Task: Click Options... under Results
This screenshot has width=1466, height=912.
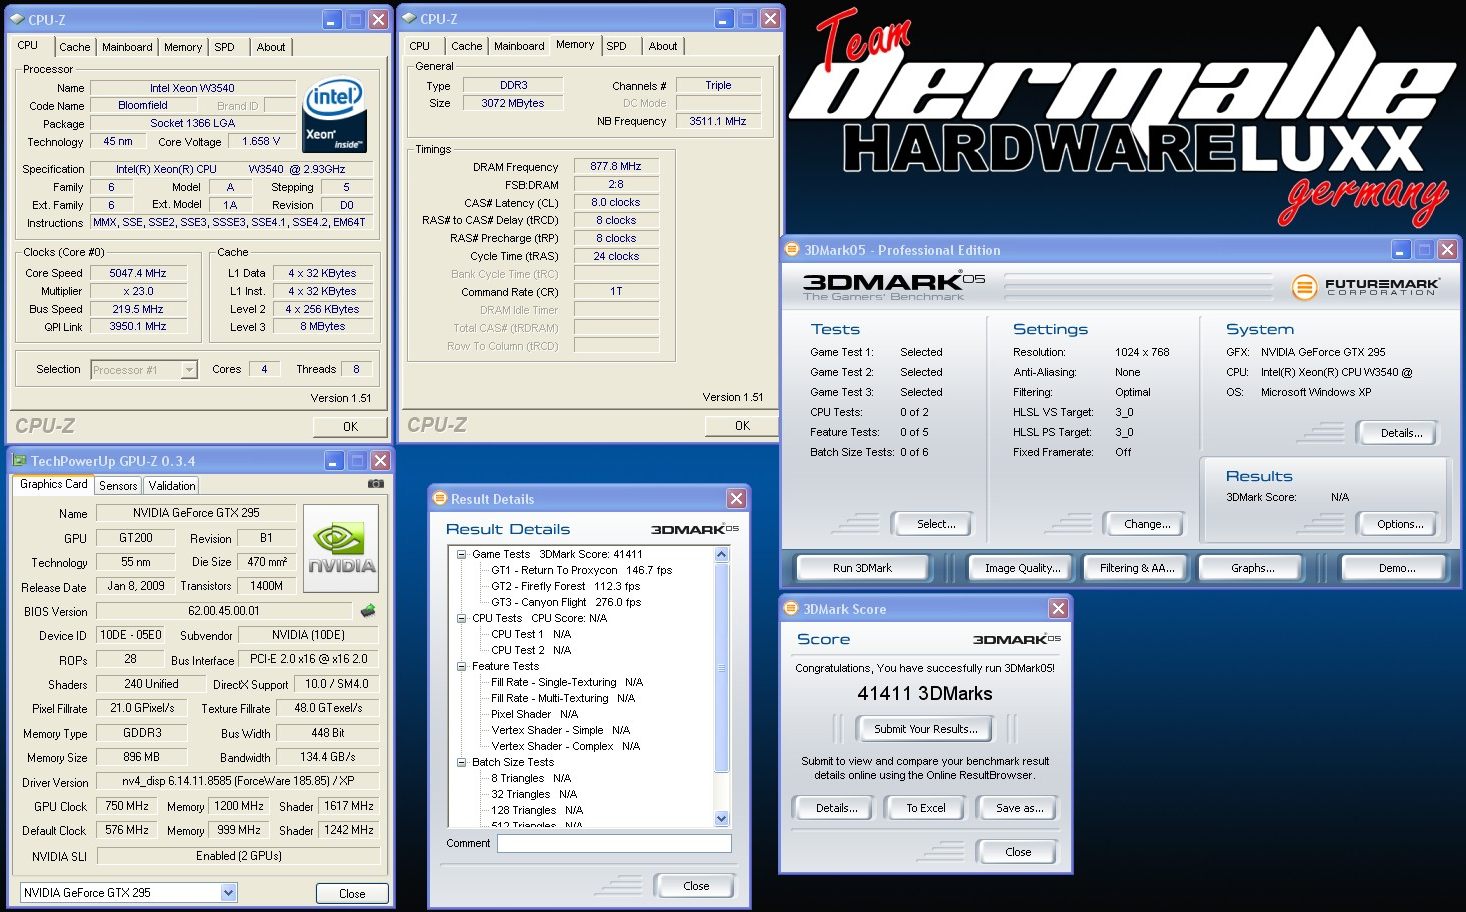Action: coord(1400,524)
